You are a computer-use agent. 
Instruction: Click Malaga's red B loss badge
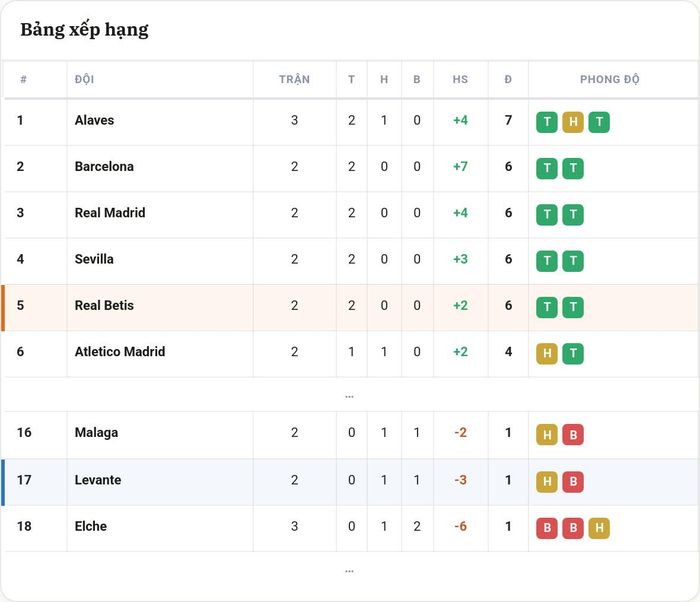click(x=573, y=435)
